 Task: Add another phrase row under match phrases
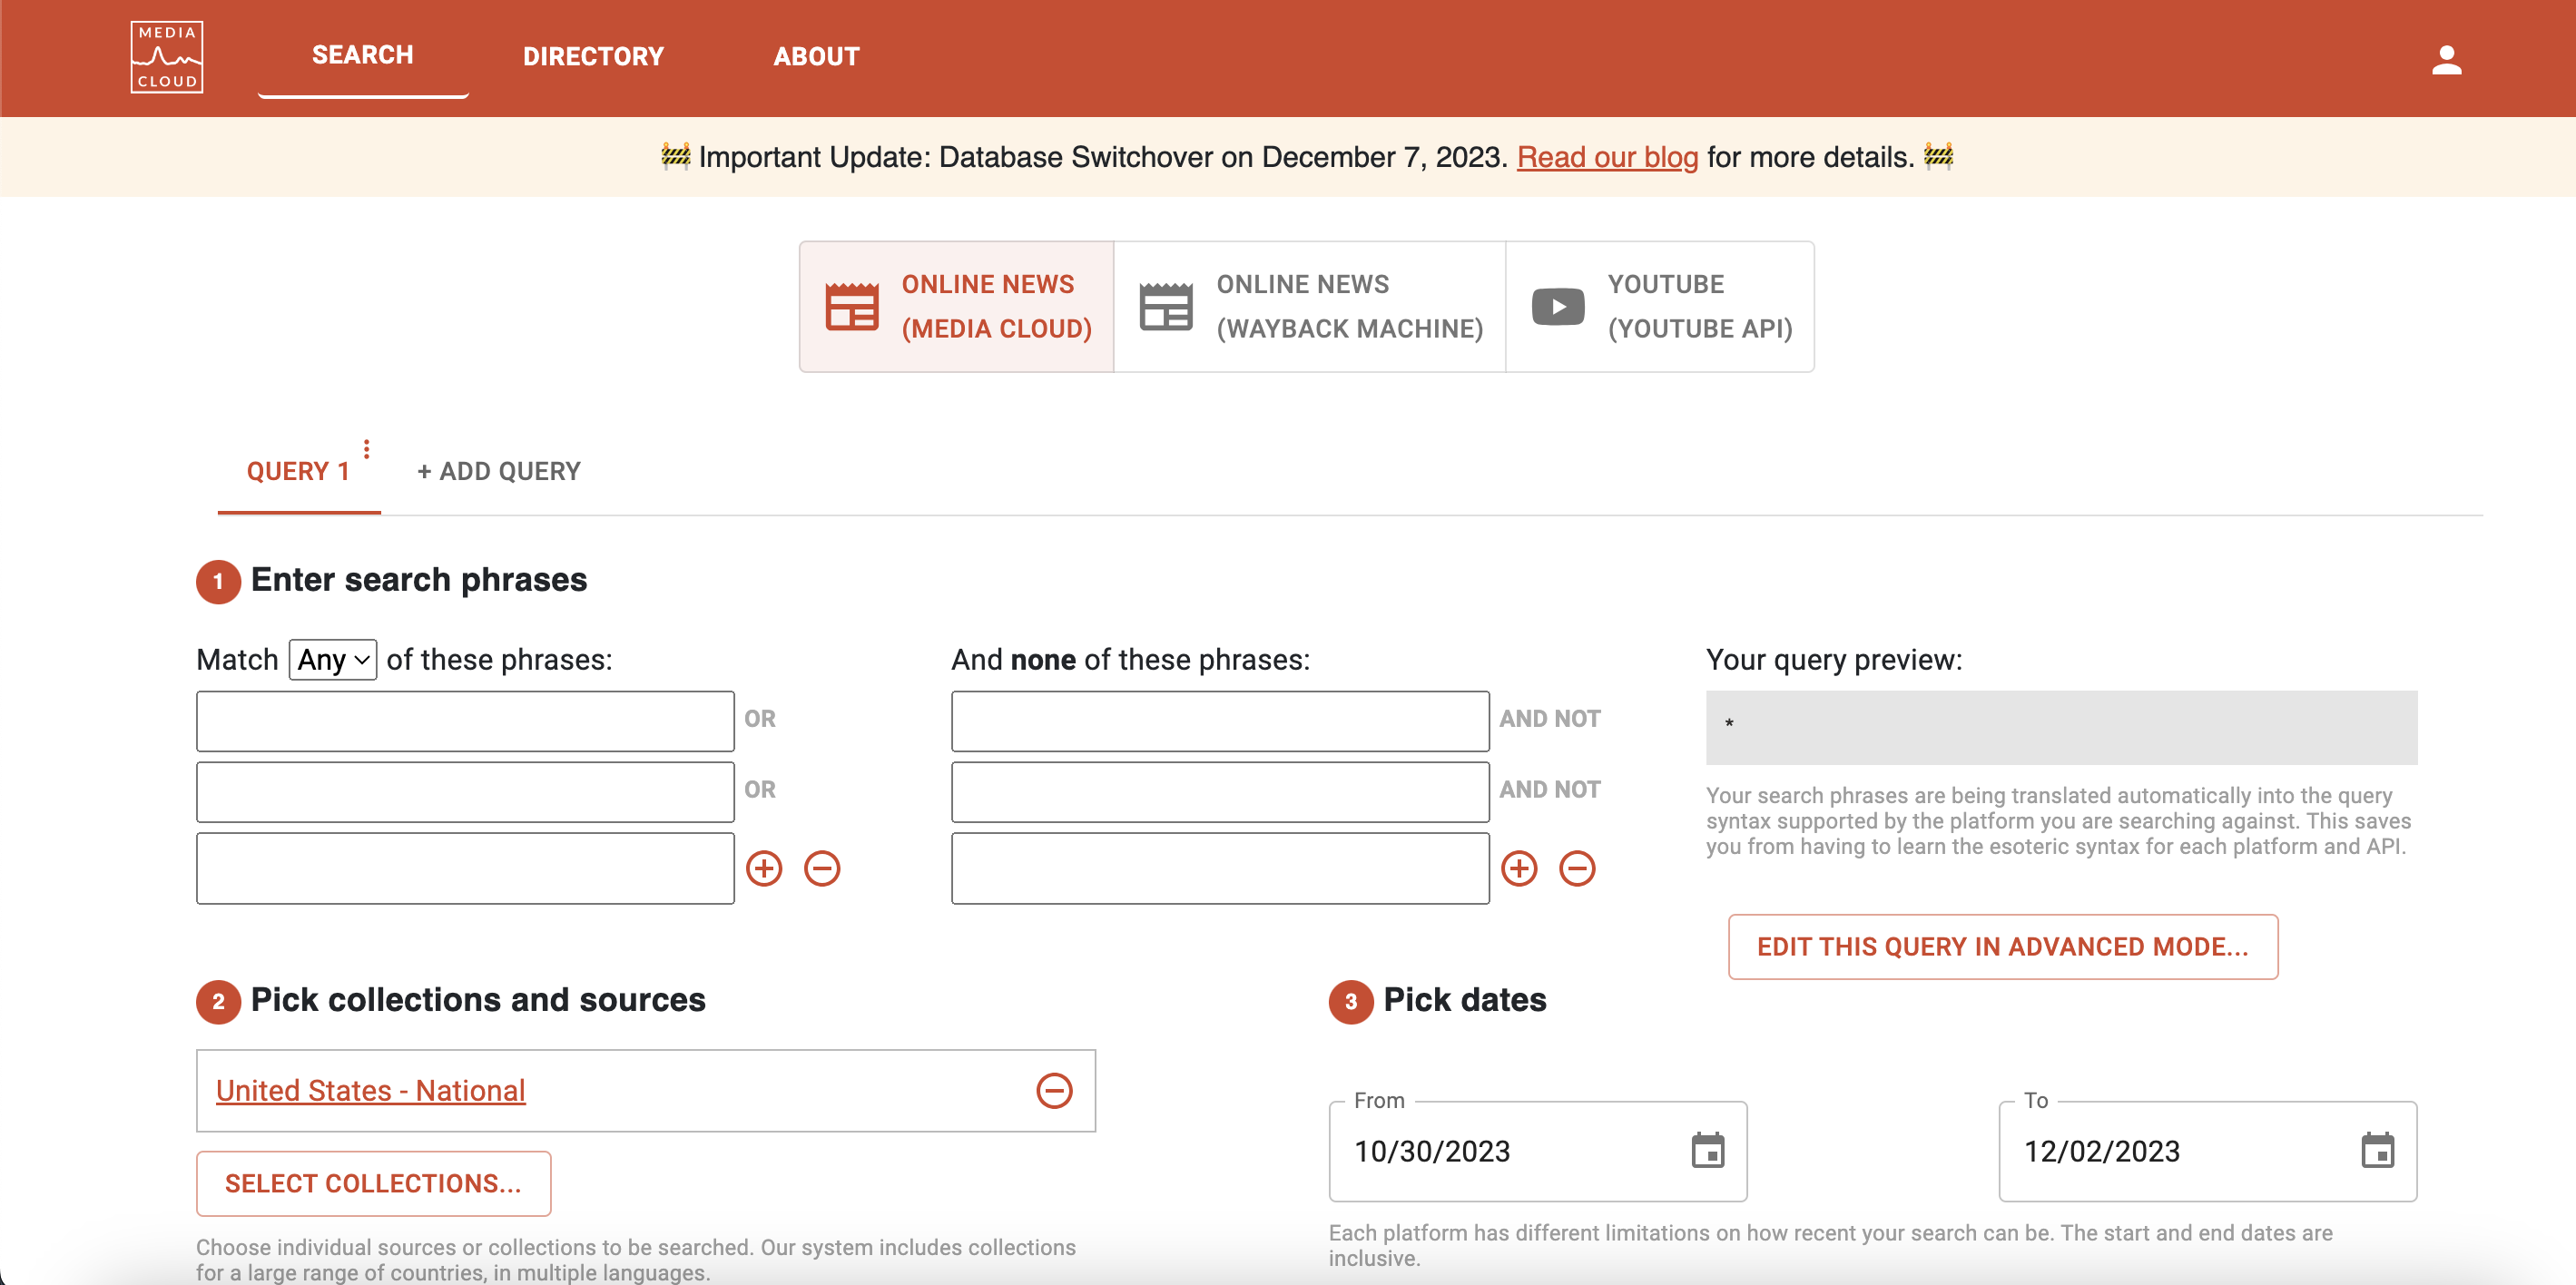pyautogui.click(x=764, y=868)
